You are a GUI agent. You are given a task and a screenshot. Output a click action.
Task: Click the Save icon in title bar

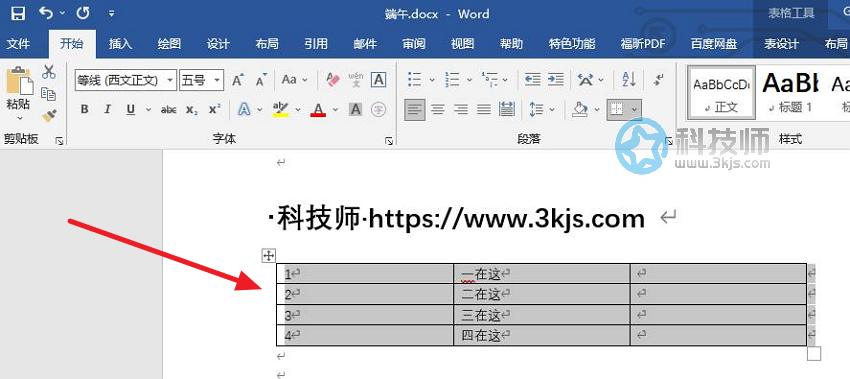pyautogui.click(x=18, y=14)
